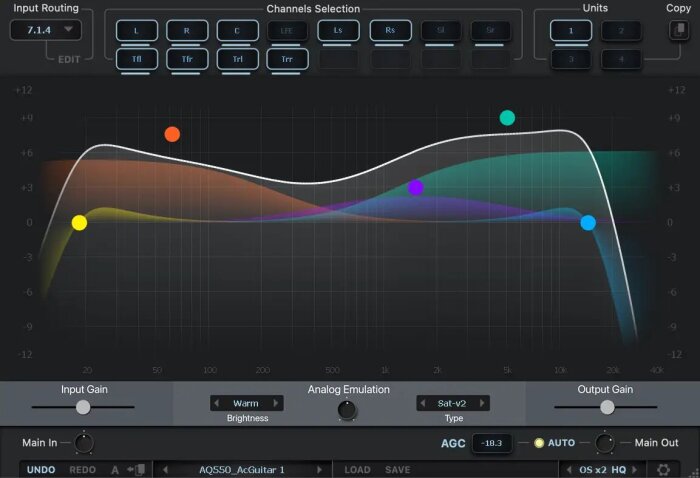The width and height of the screenshot is (700, 478).
Task: Click the UNDO button
Action: [41, 470]
